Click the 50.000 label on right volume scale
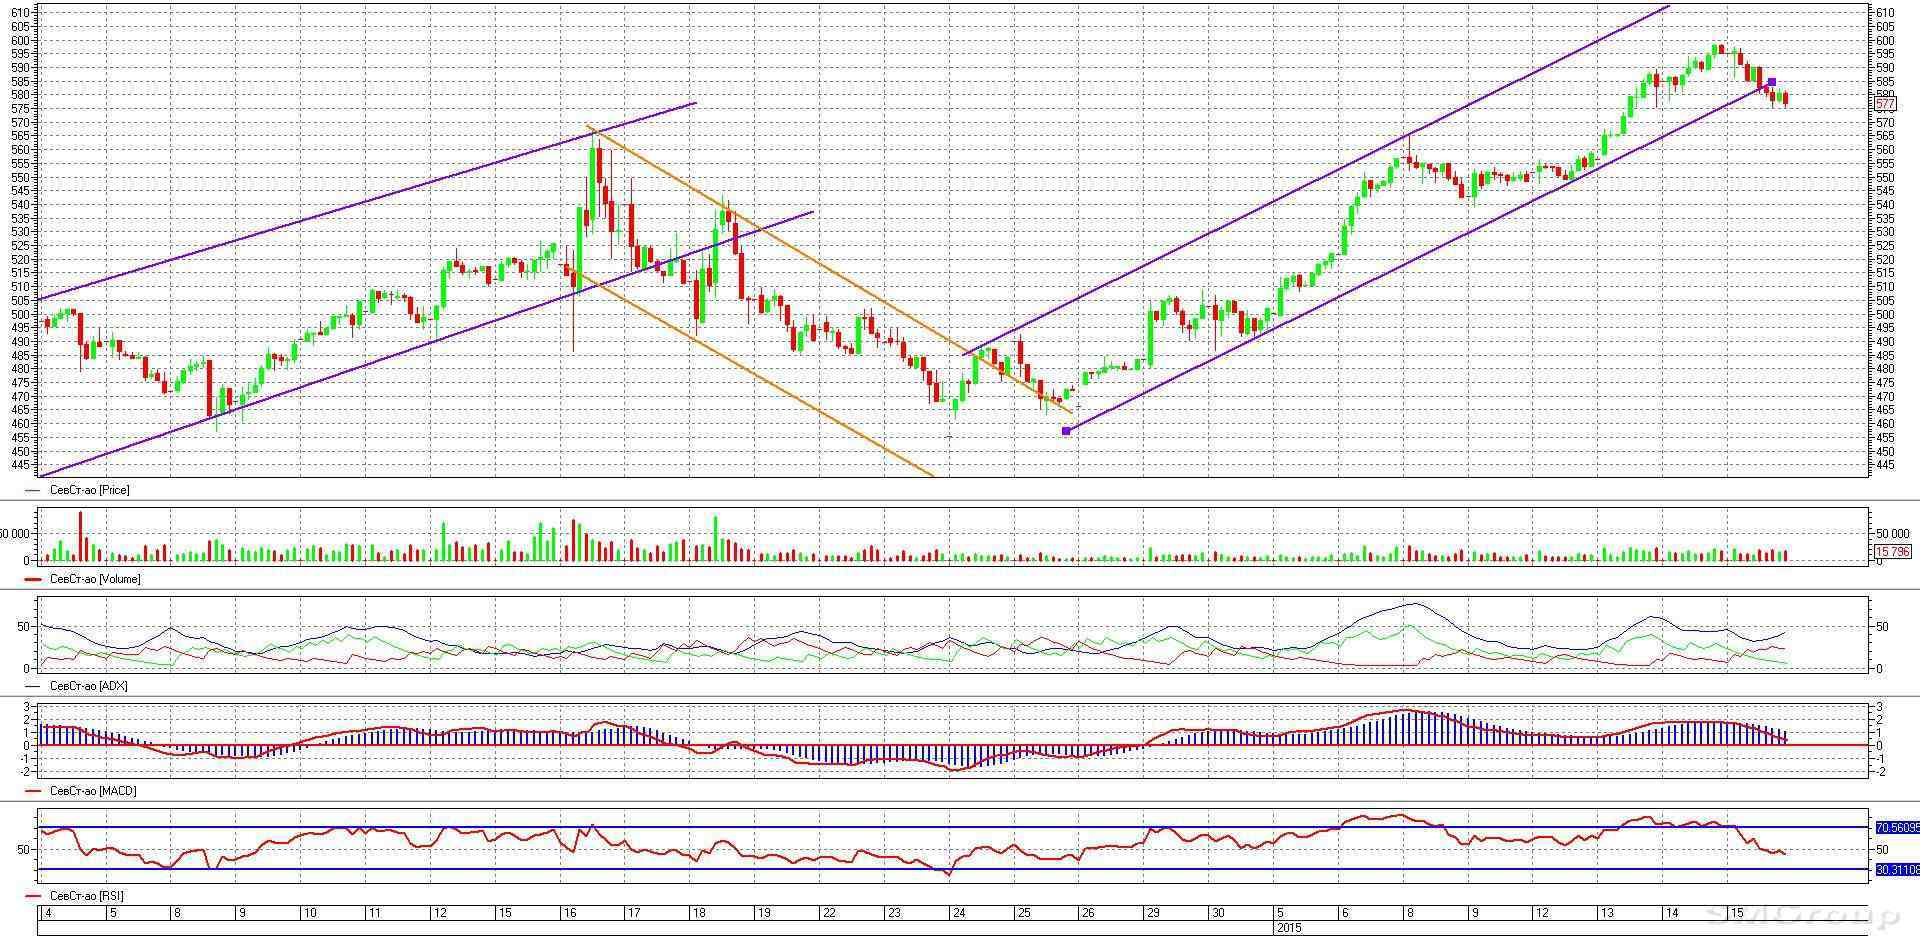The width and height of the screenshot is (1920, 937). (x=1894, y=534)
